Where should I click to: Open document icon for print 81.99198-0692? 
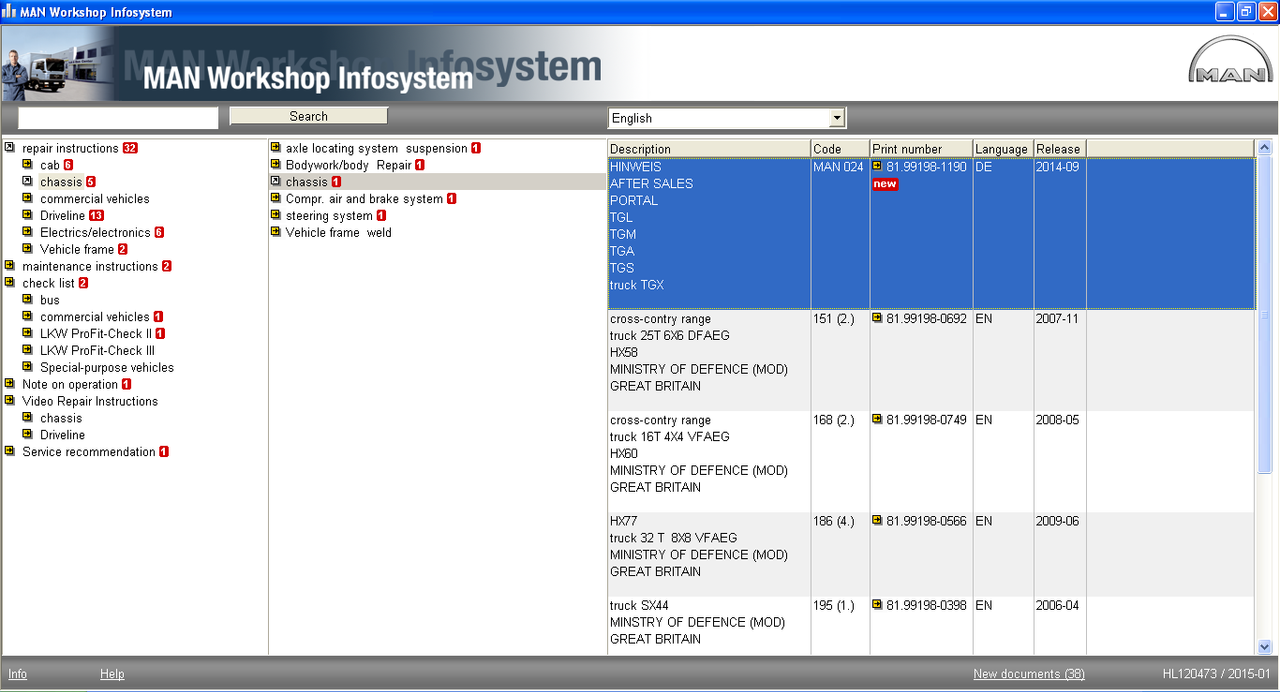click(877, 318)
